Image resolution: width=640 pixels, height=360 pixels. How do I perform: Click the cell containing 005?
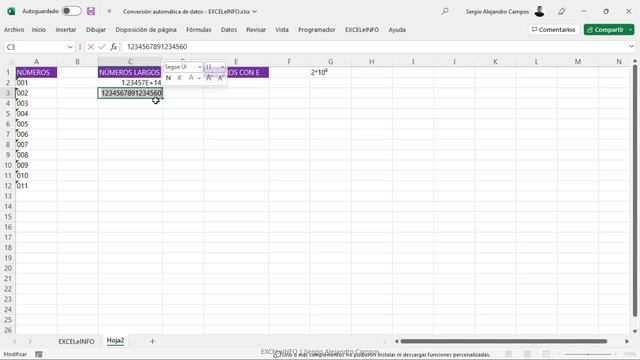(x=36, y=124)
